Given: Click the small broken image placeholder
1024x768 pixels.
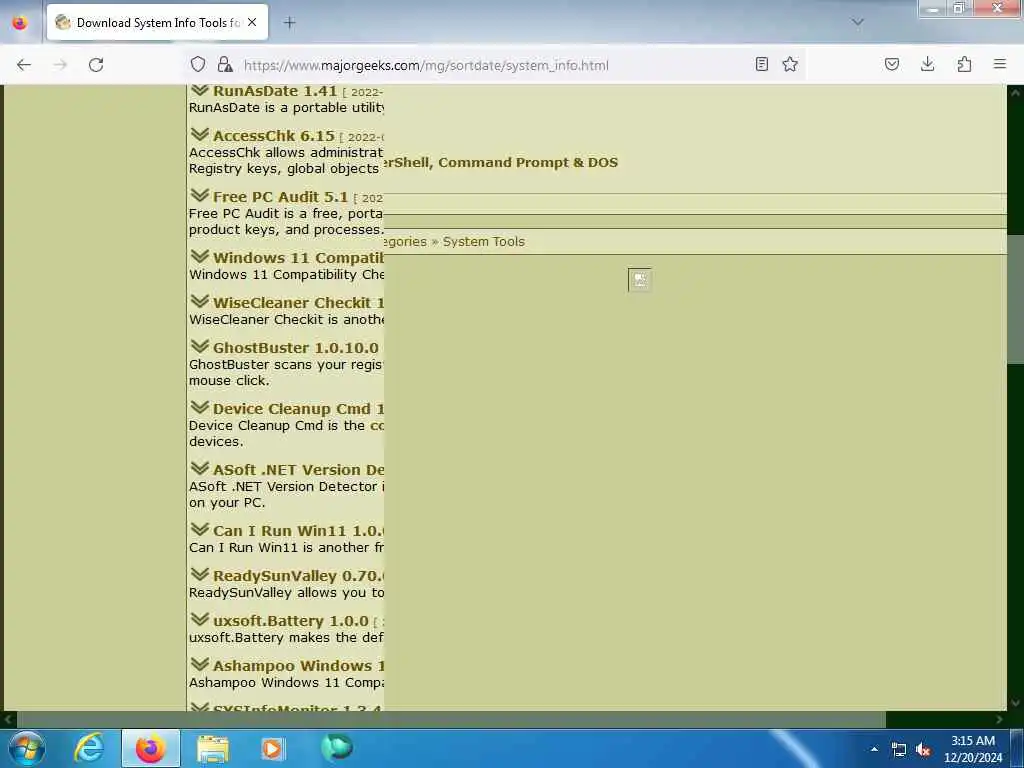Looking at the screenshot, I should pos(639,280).
